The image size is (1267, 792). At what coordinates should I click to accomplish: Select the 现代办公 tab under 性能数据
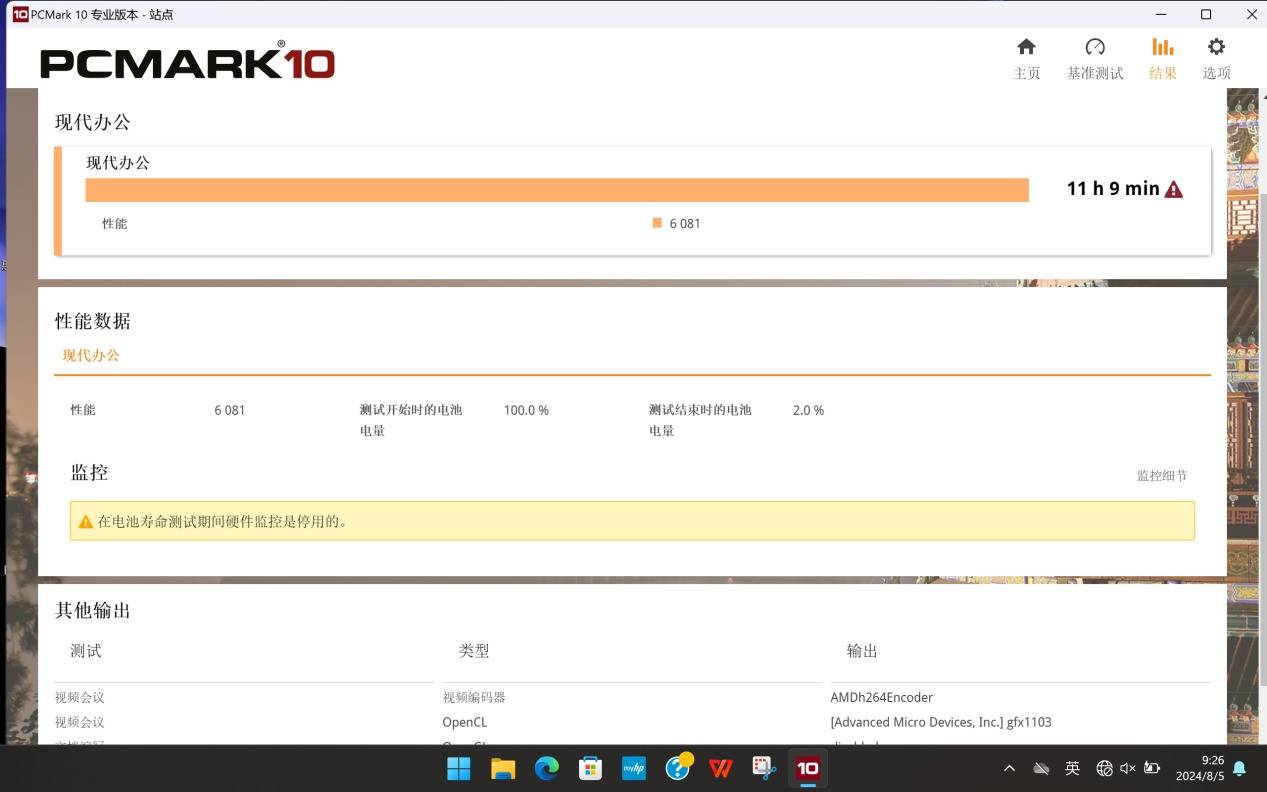tap(91, 355)
